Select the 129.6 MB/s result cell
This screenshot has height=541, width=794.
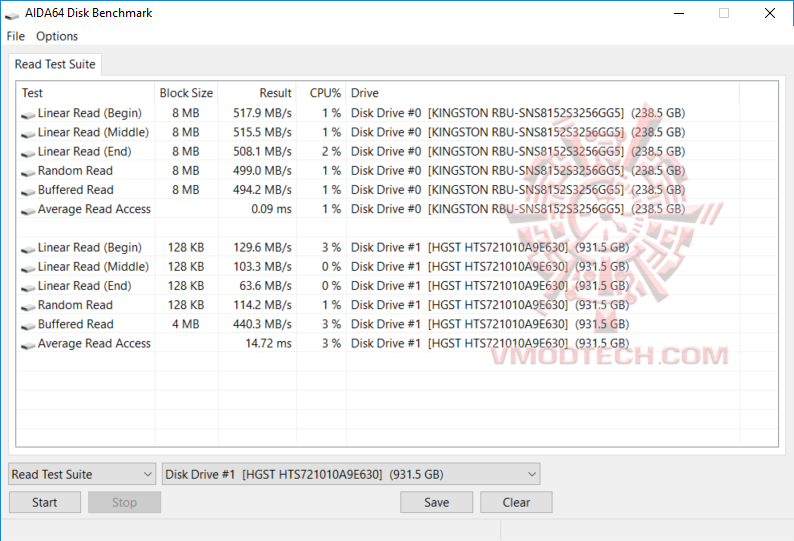point(262,248)
